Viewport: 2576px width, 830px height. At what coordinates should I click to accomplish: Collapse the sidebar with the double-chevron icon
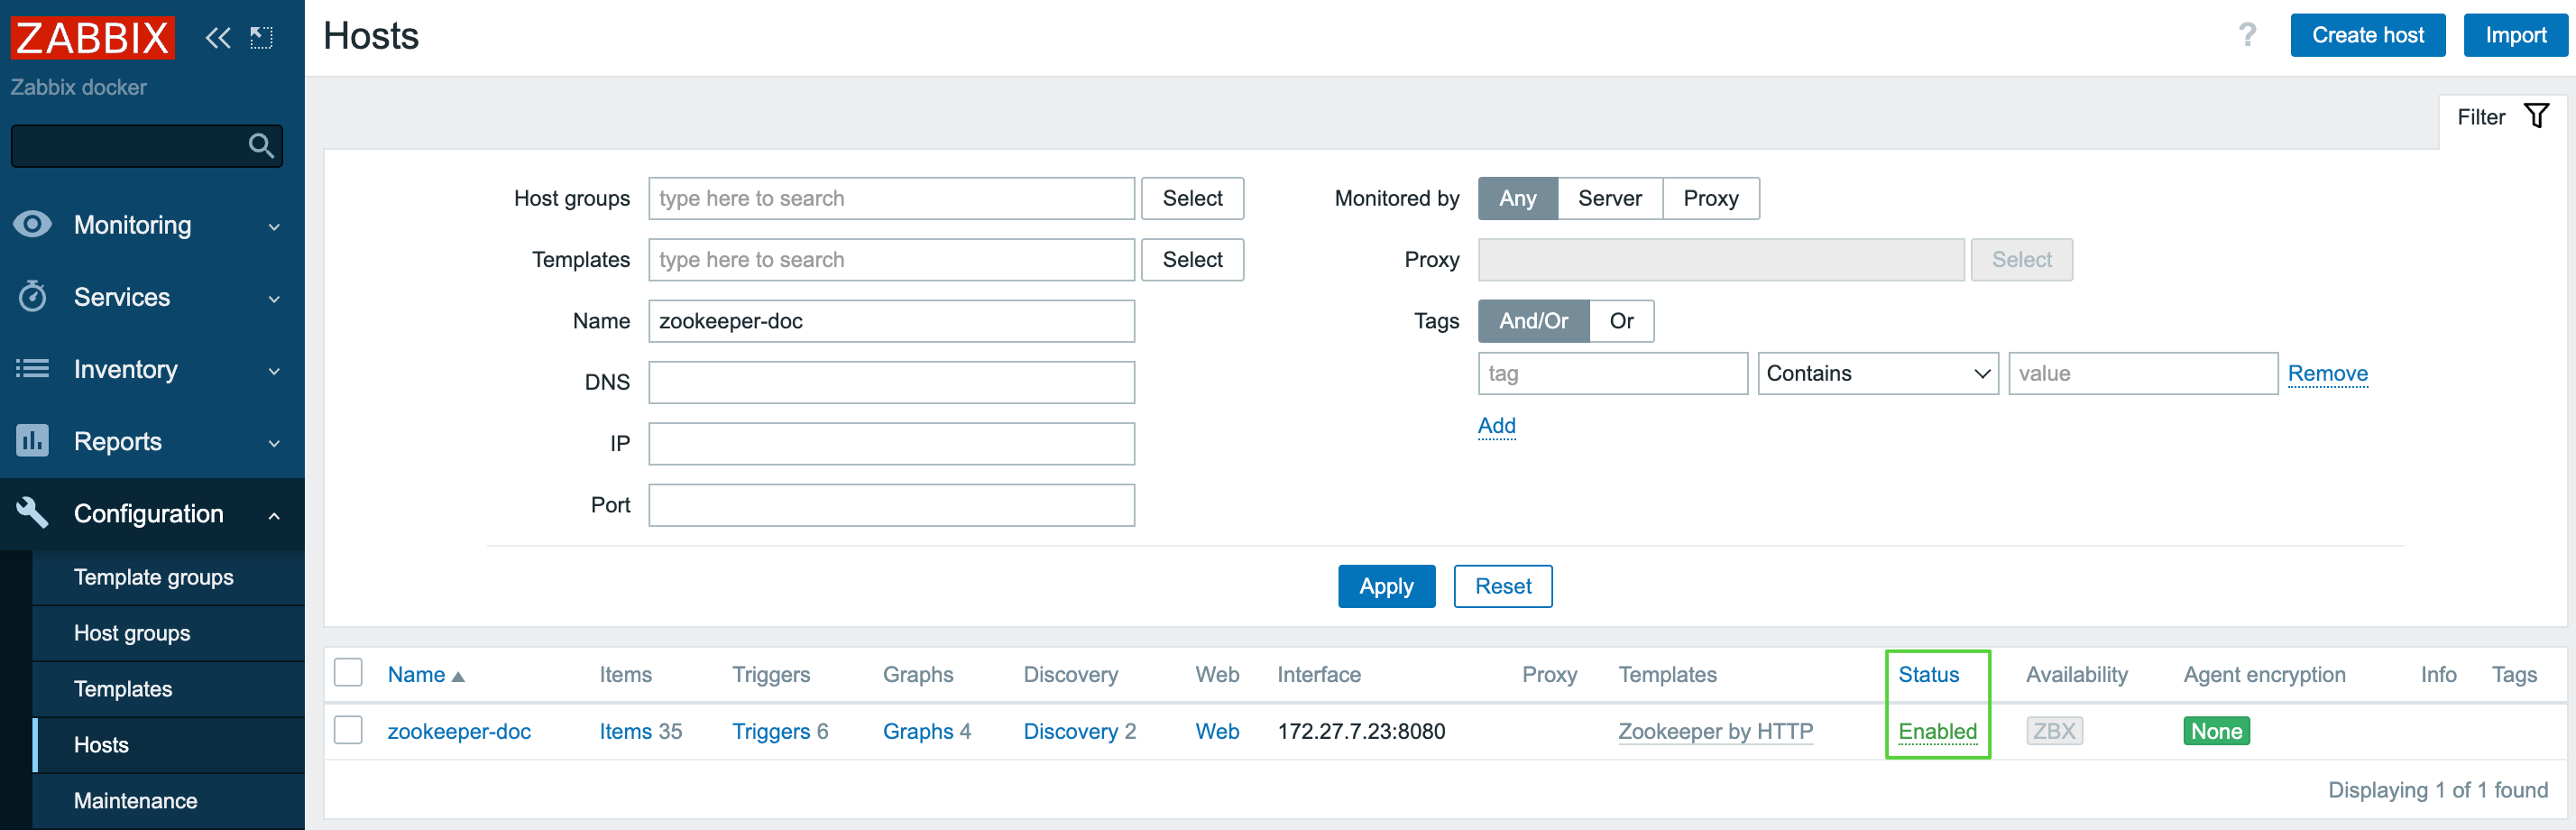pyautogui.click(x=218, y=37)
